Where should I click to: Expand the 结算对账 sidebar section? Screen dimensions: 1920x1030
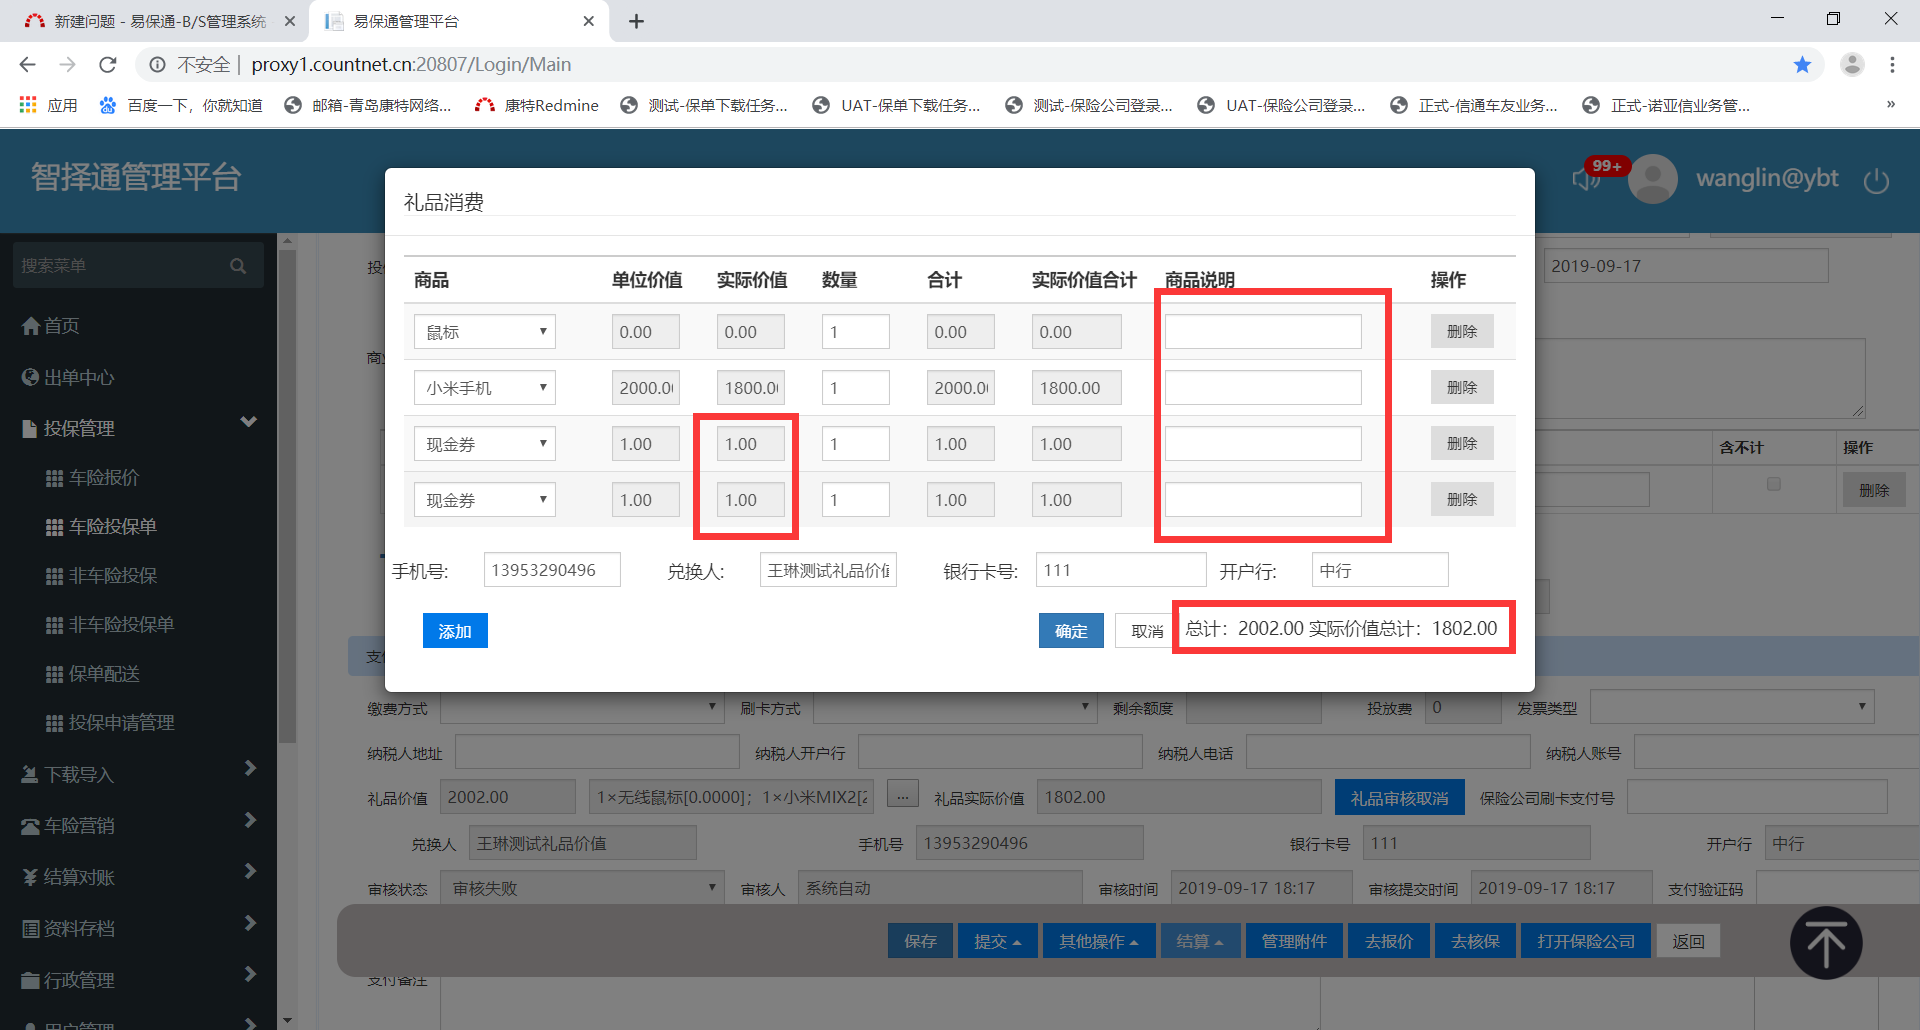(x=250, y=871)
